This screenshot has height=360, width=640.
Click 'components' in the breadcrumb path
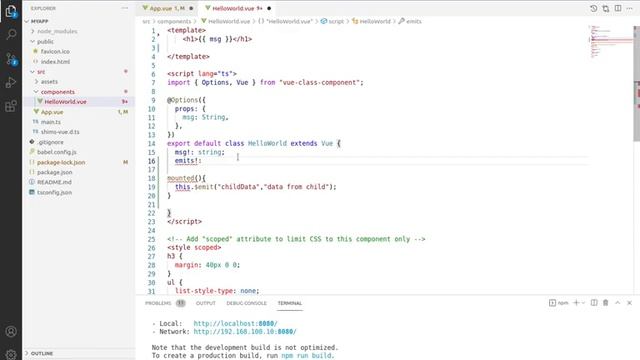[174, 21]
